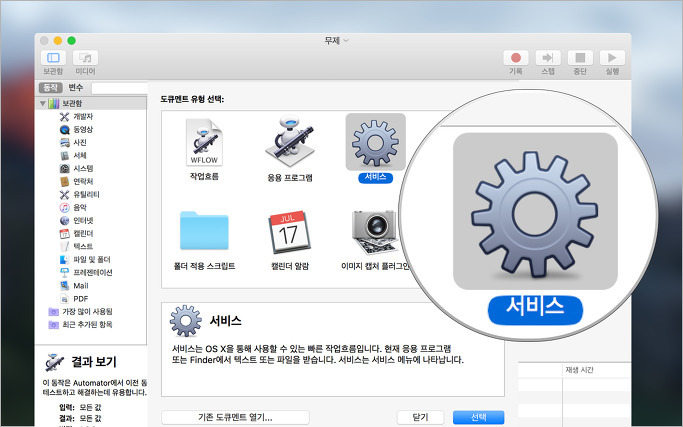683x427 pixels.
Task: Open the 미디어 media browser button
Action: (85, 58)
